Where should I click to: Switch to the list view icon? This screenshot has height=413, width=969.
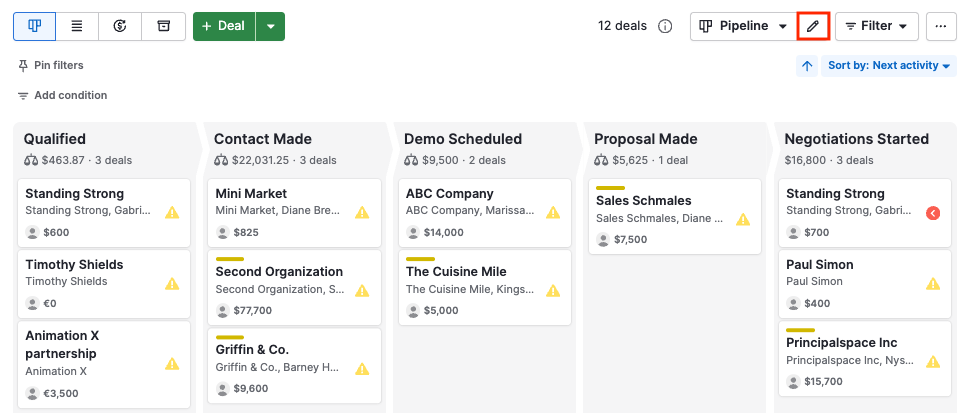[x=77, y=26]
